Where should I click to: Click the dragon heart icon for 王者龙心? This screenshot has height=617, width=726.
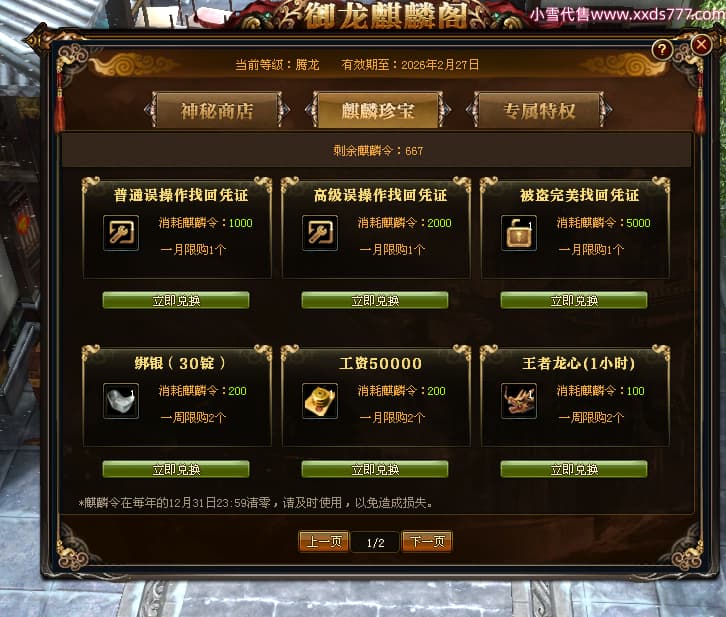tap(519, 401)
